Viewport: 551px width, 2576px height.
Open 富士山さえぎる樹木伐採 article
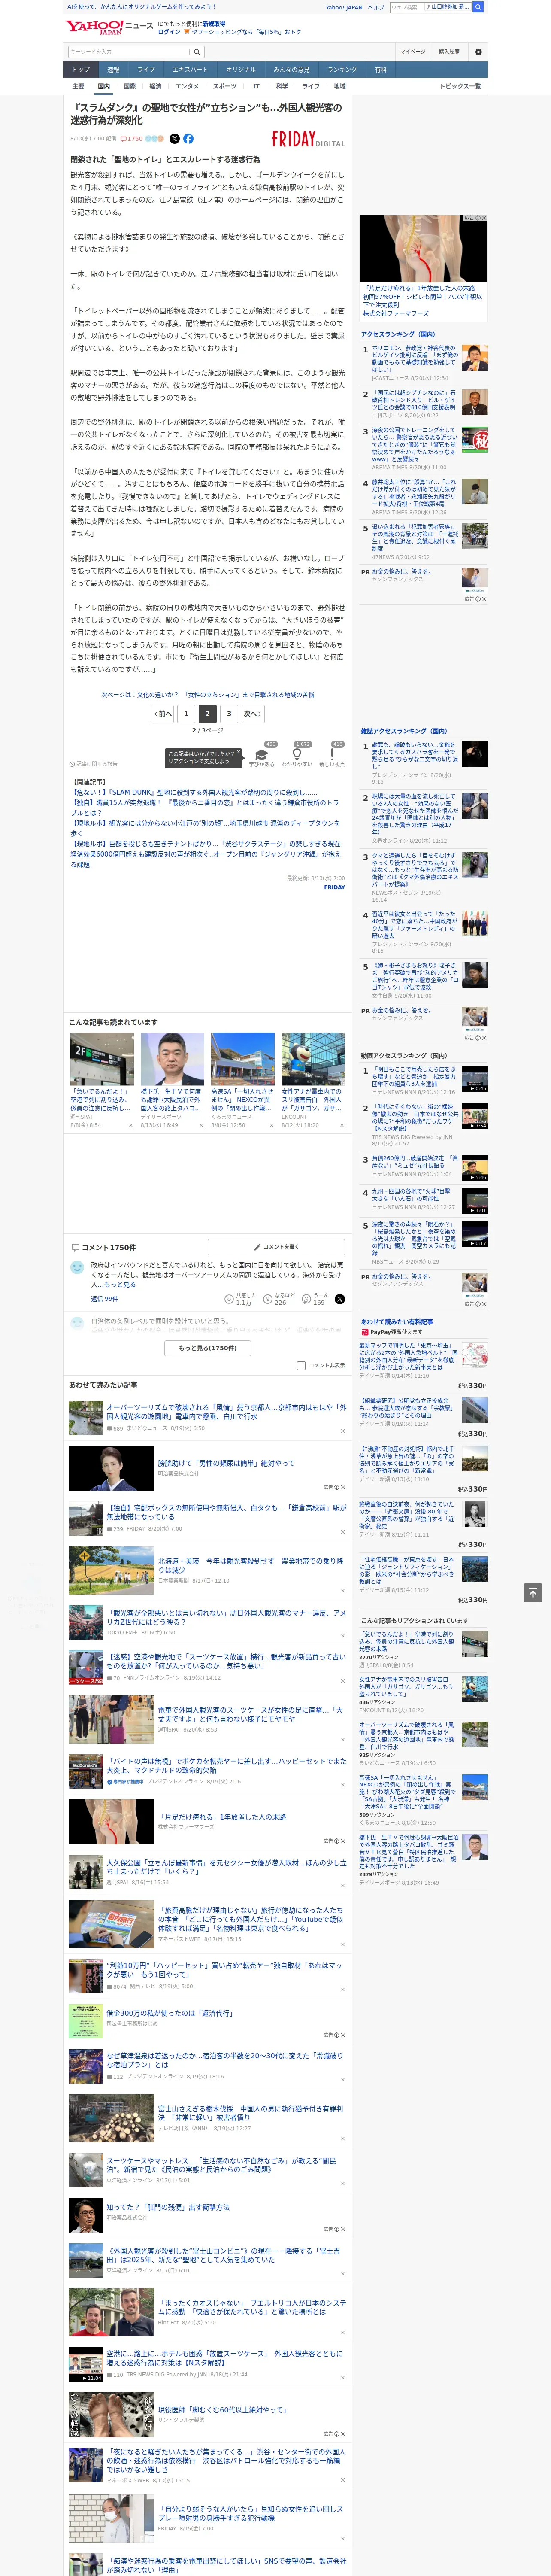250,2113
